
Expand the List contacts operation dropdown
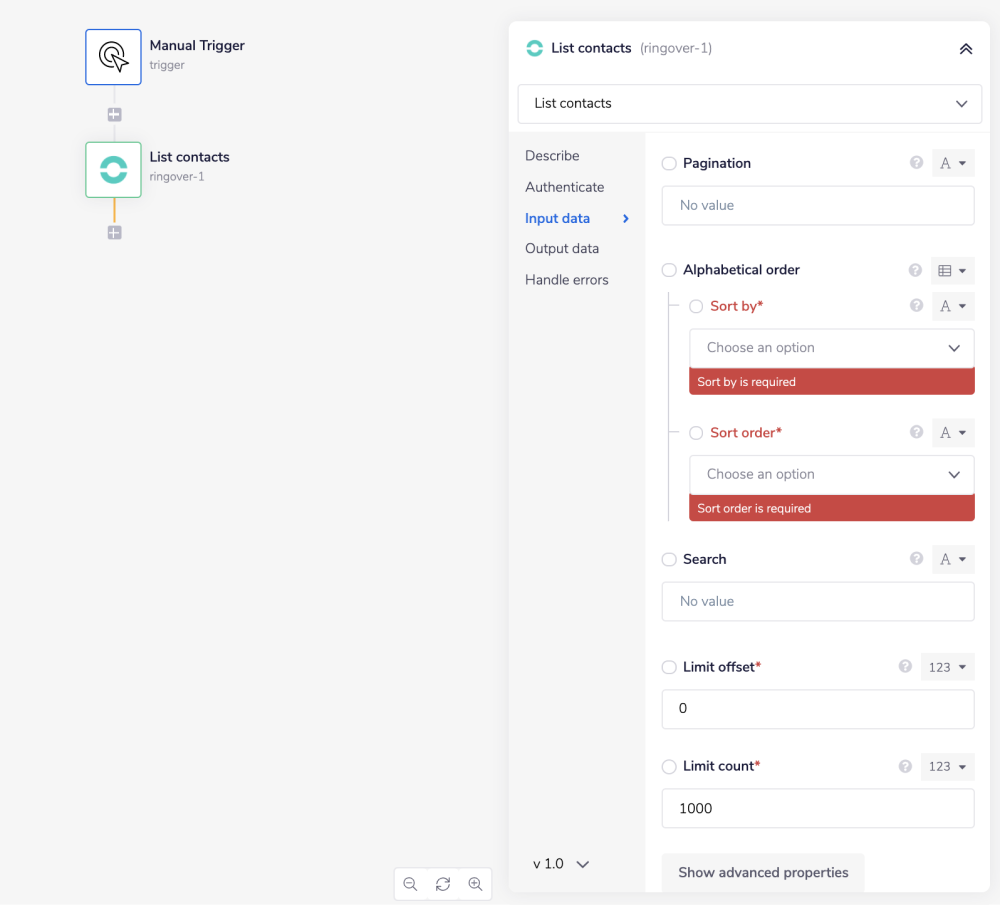click(x=749, y=104)
